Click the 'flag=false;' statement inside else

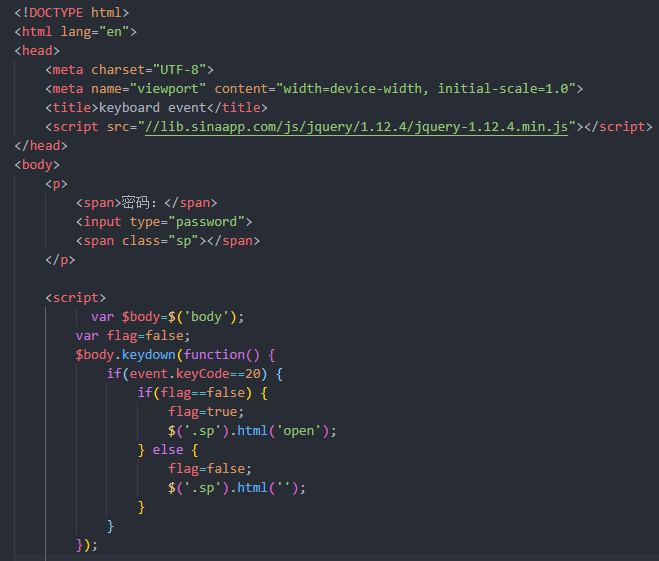pos(210,469)
